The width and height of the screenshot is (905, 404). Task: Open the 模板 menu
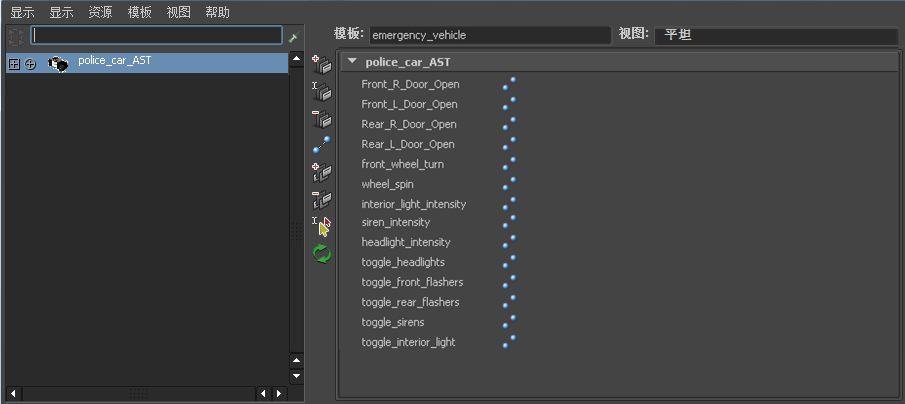[139, 12]
